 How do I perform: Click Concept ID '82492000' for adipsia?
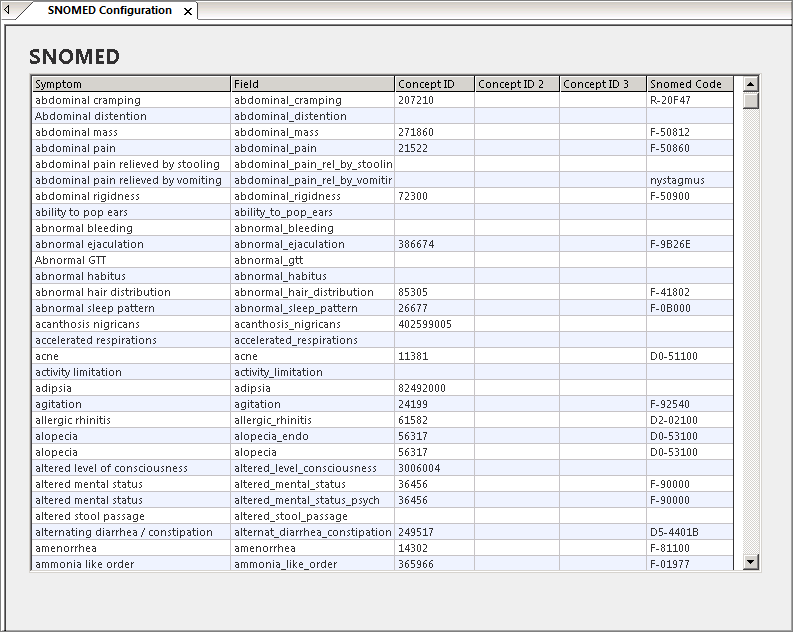click(434, 388)
